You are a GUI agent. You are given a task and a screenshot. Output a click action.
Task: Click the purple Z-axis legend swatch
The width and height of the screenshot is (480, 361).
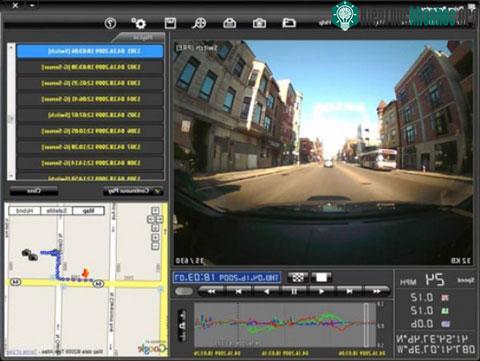(x=445, y=324)
